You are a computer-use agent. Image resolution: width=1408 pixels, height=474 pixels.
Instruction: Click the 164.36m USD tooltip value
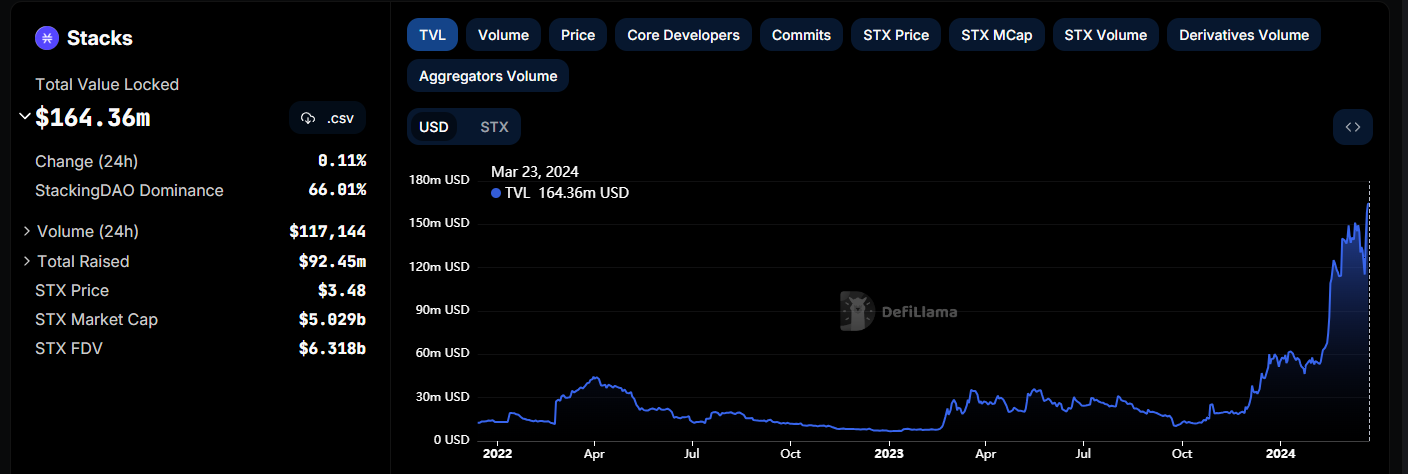pyautogui.click(x=584, y=193)
